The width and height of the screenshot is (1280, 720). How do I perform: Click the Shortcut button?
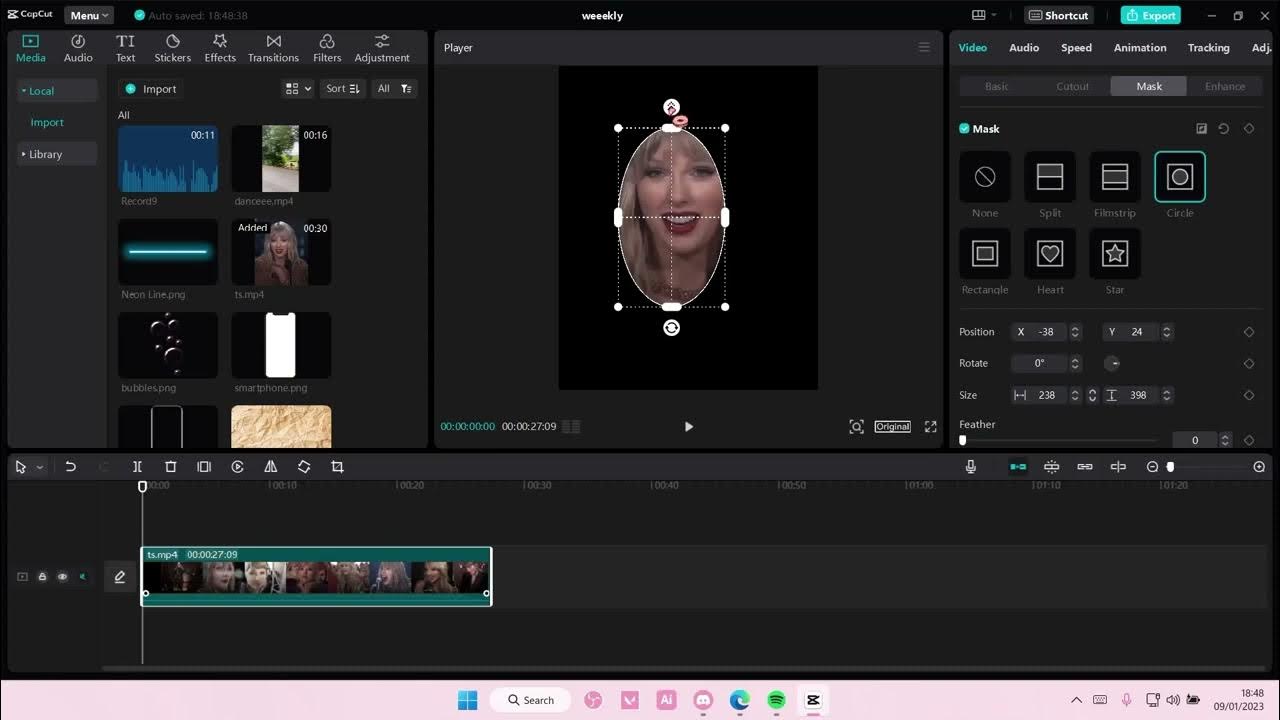click(x=1058, y=15)
